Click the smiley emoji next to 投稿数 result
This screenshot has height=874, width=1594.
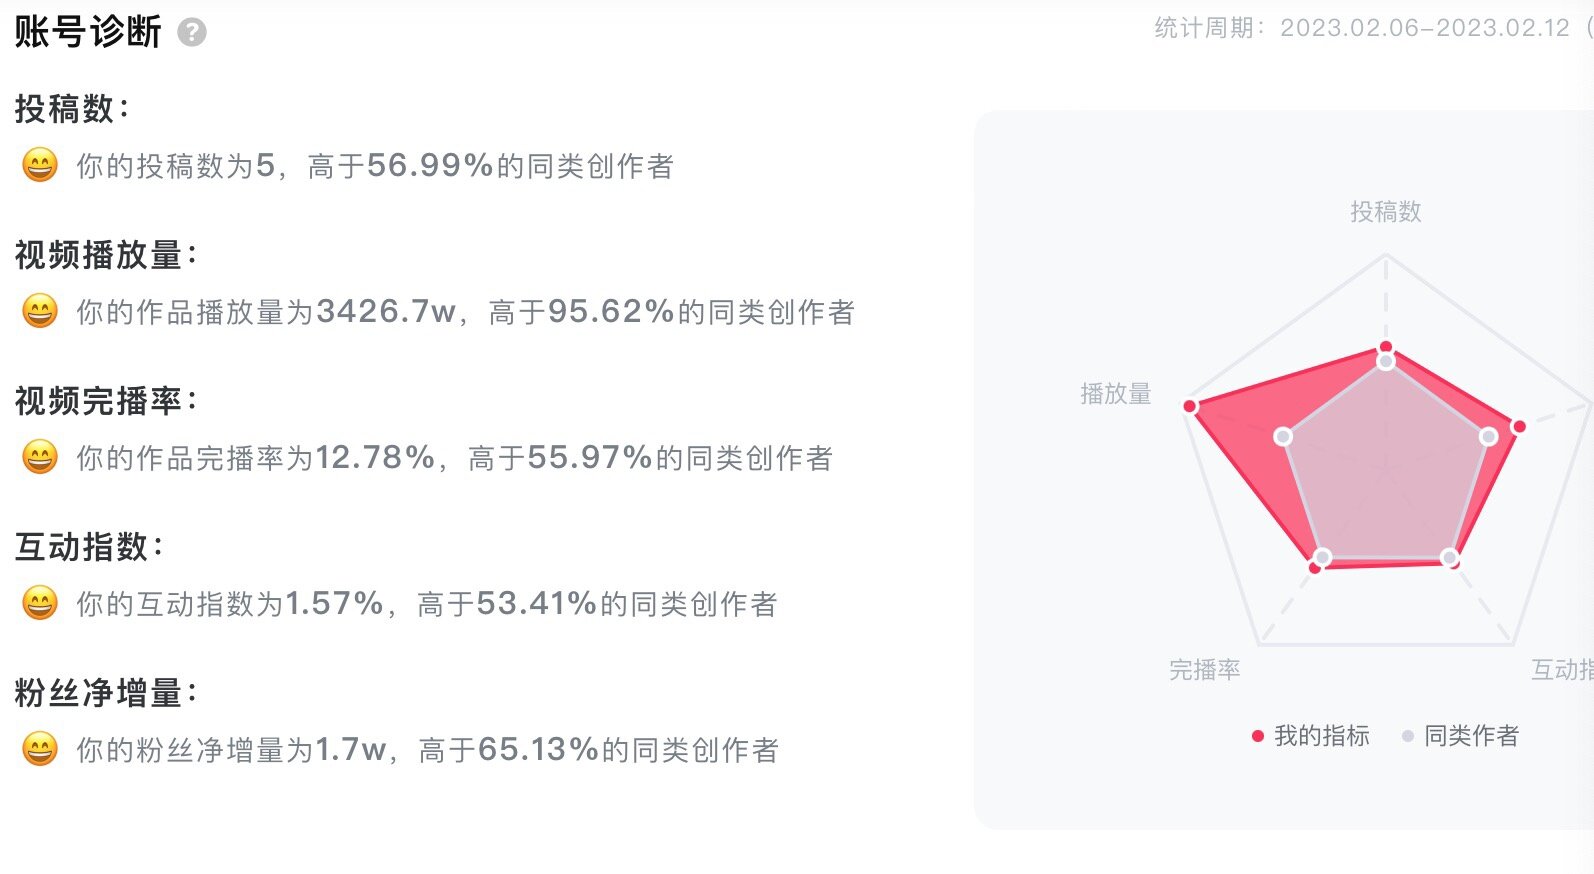pos(40,165)
